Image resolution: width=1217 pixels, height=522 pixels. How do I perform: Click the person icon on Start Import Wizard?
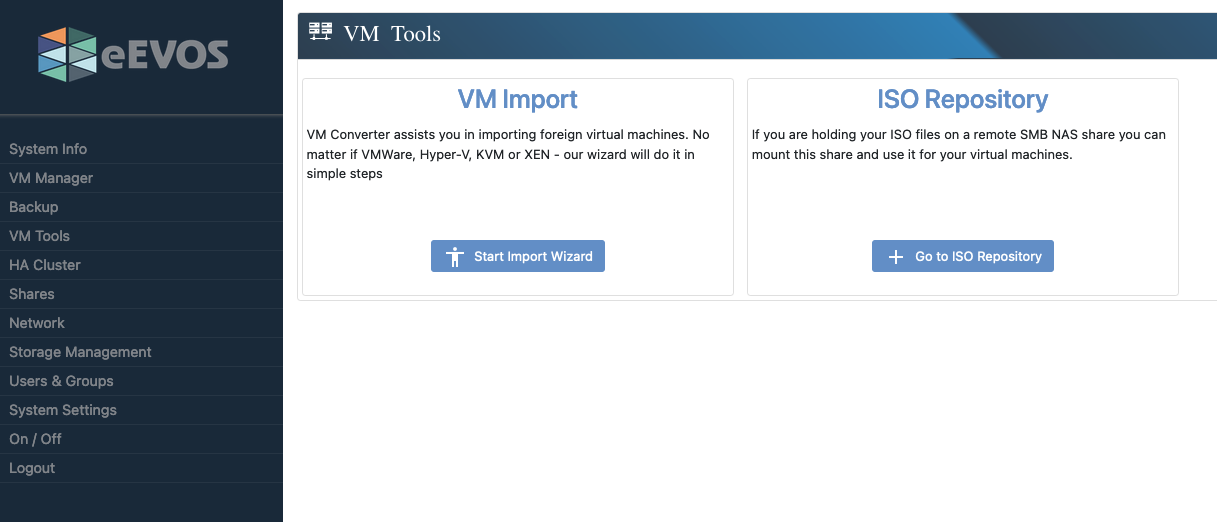[x=455, y=257]
